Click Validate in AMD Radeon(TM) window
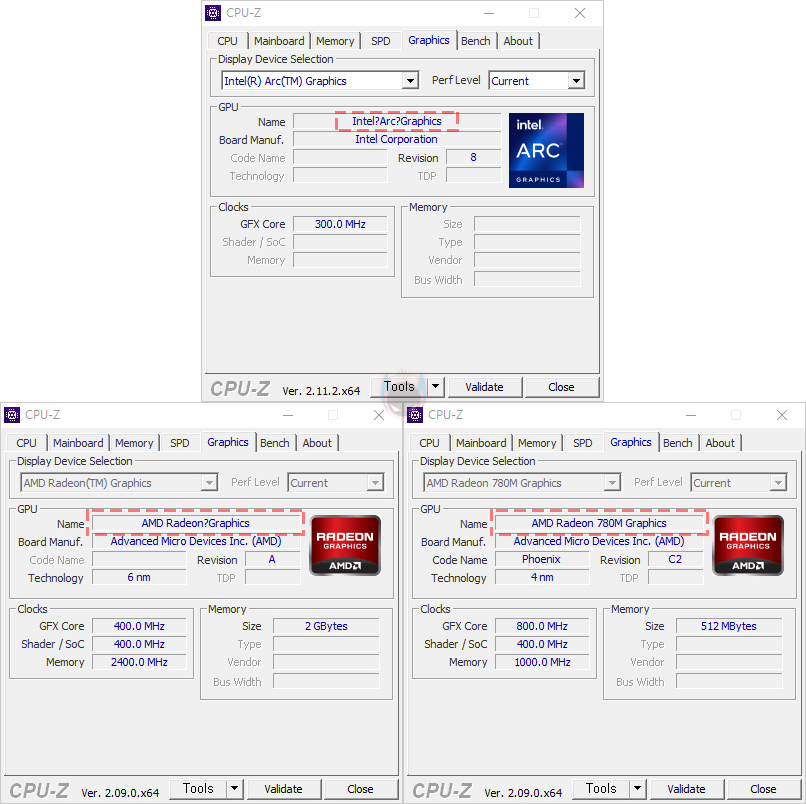806x804 pixels. [x=284, y=789]
